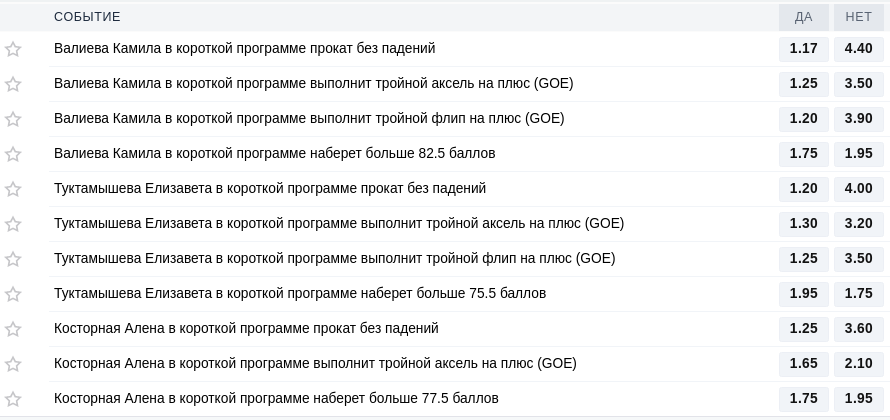Click star beside Туктамышева больше 75.5 баллов
This screenshot has width=890, height=420.
[13, 294]
